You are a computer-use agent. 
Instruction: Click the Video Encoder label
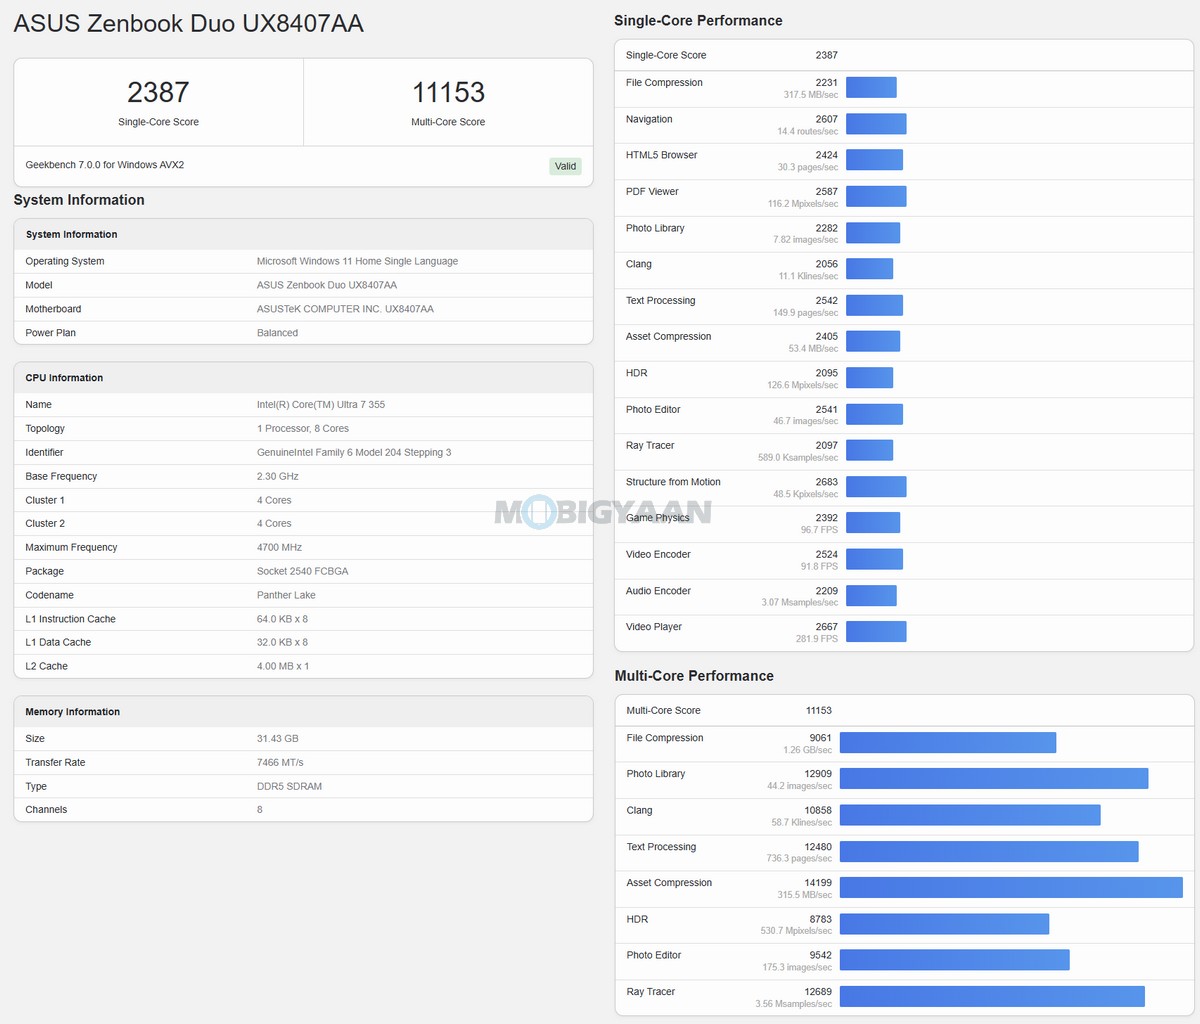[658, 554]
